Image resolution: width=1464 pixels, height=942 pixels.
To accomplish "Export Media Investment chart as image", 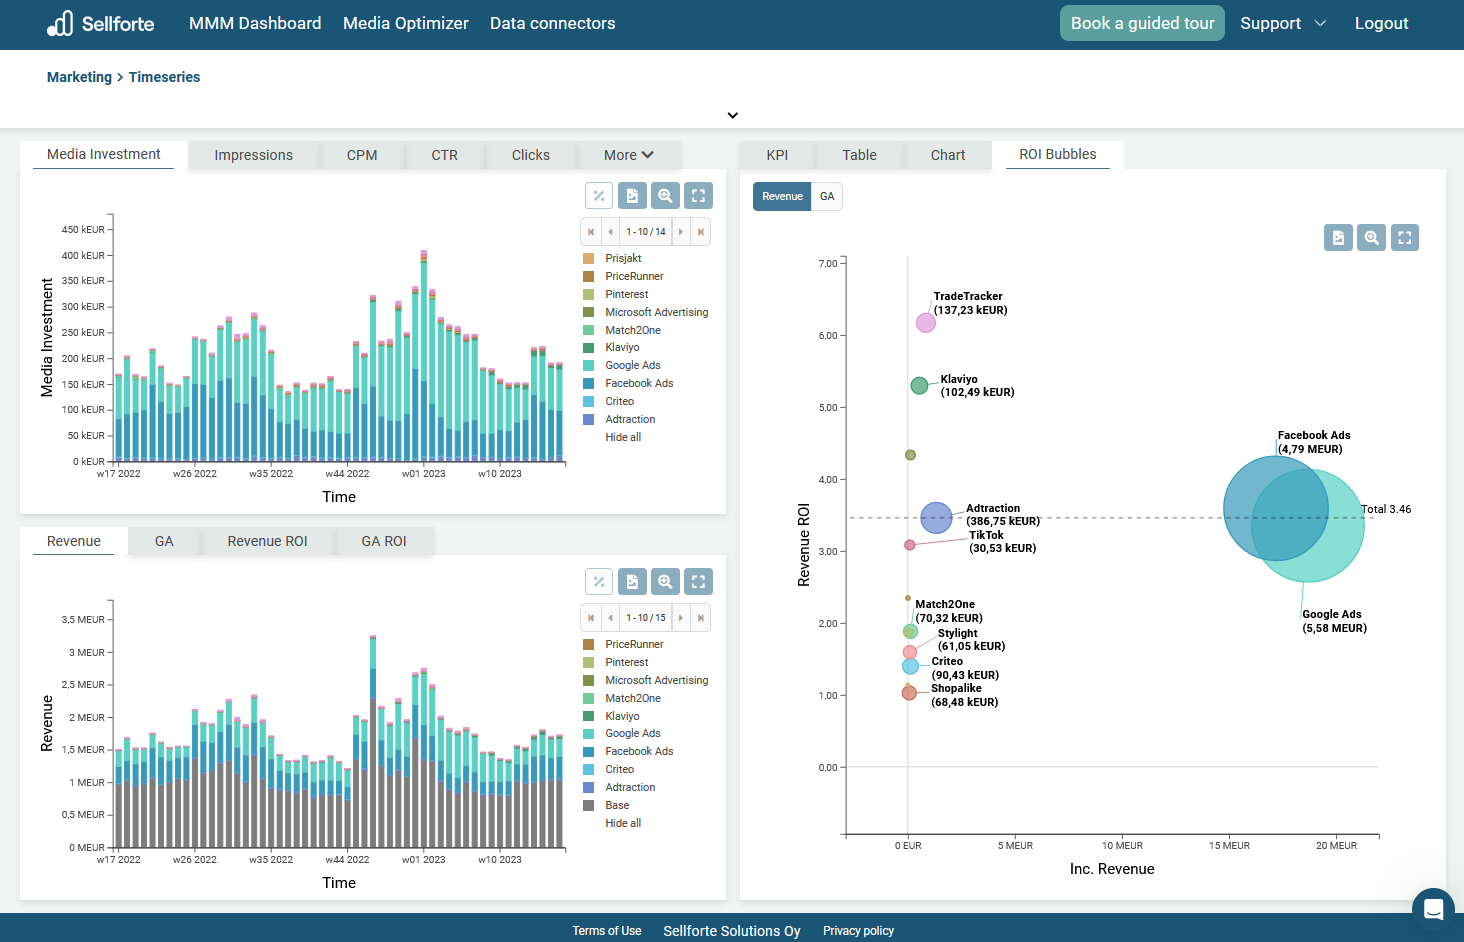I will pyautogui.click(x=632, y=196).
